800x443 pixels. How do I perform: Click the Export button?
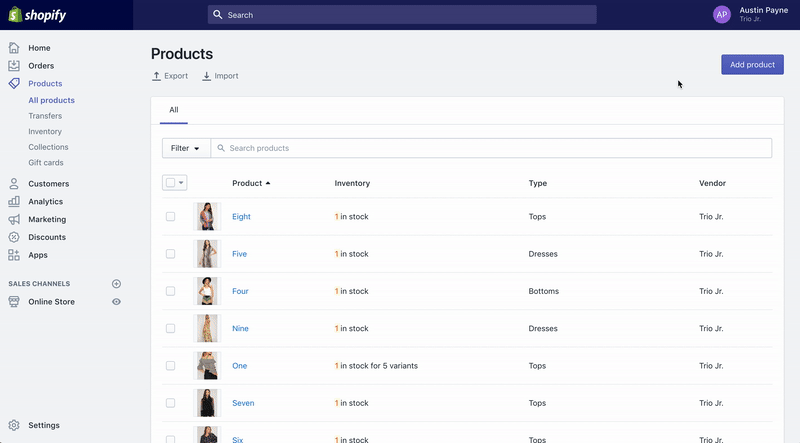tap(170, 76)
